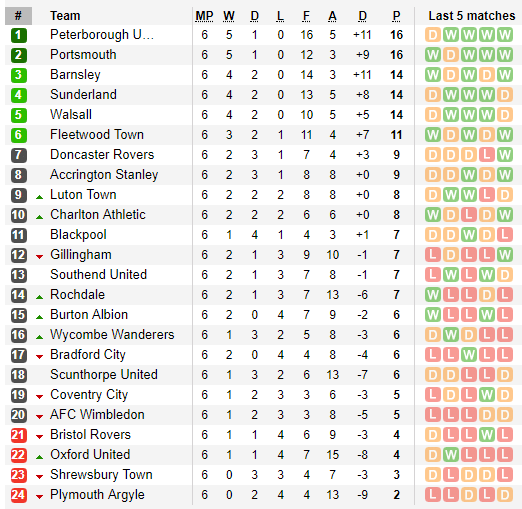Click Blackpool's green W result badge

pos(469,235)
